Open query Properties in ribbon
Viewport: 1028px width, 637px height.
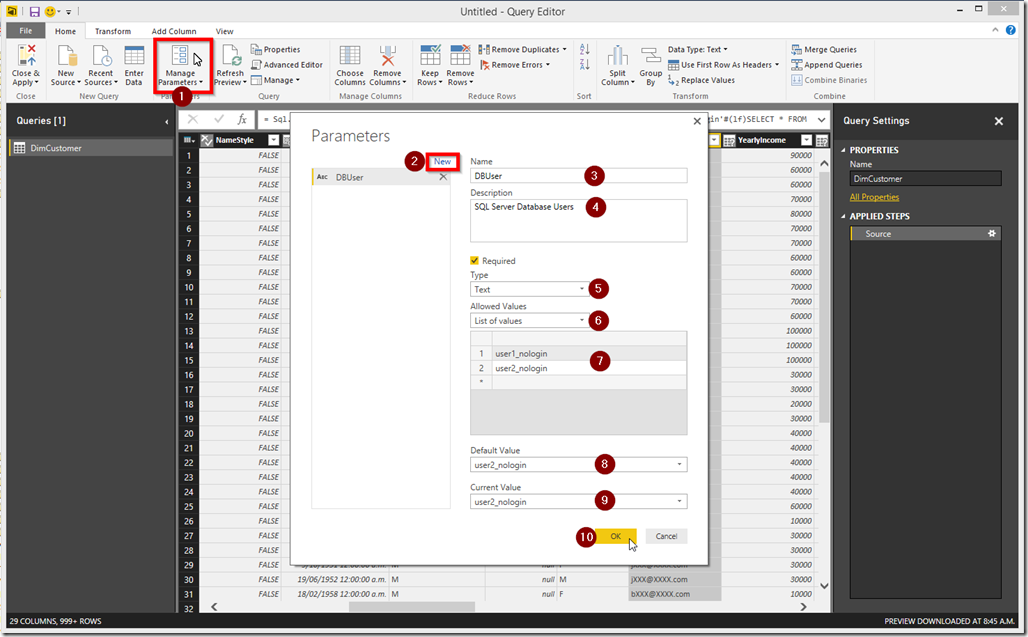275,50
